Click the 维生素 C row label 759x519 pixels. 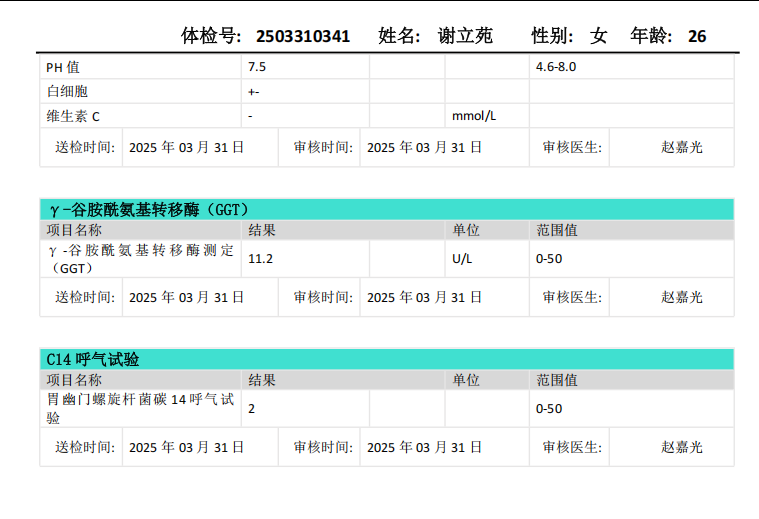[73, 116]
